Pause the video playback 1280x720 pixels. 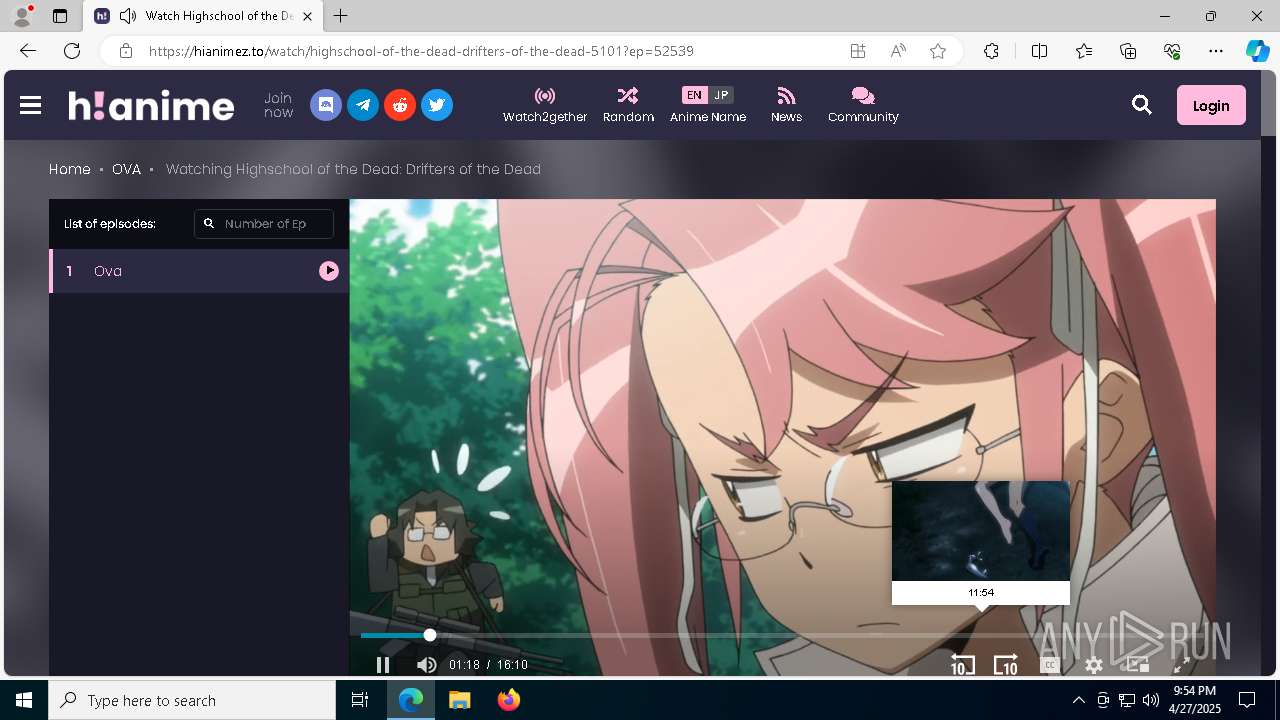coord(383,665)
